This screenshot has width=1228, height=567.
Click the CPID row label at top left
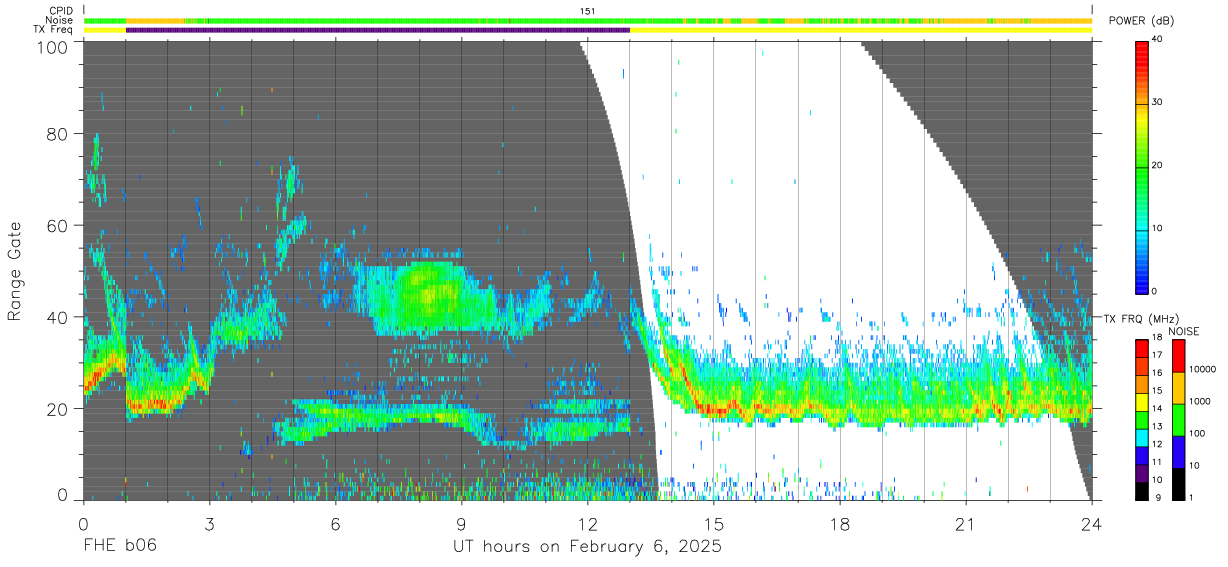[x=61, y=11]
